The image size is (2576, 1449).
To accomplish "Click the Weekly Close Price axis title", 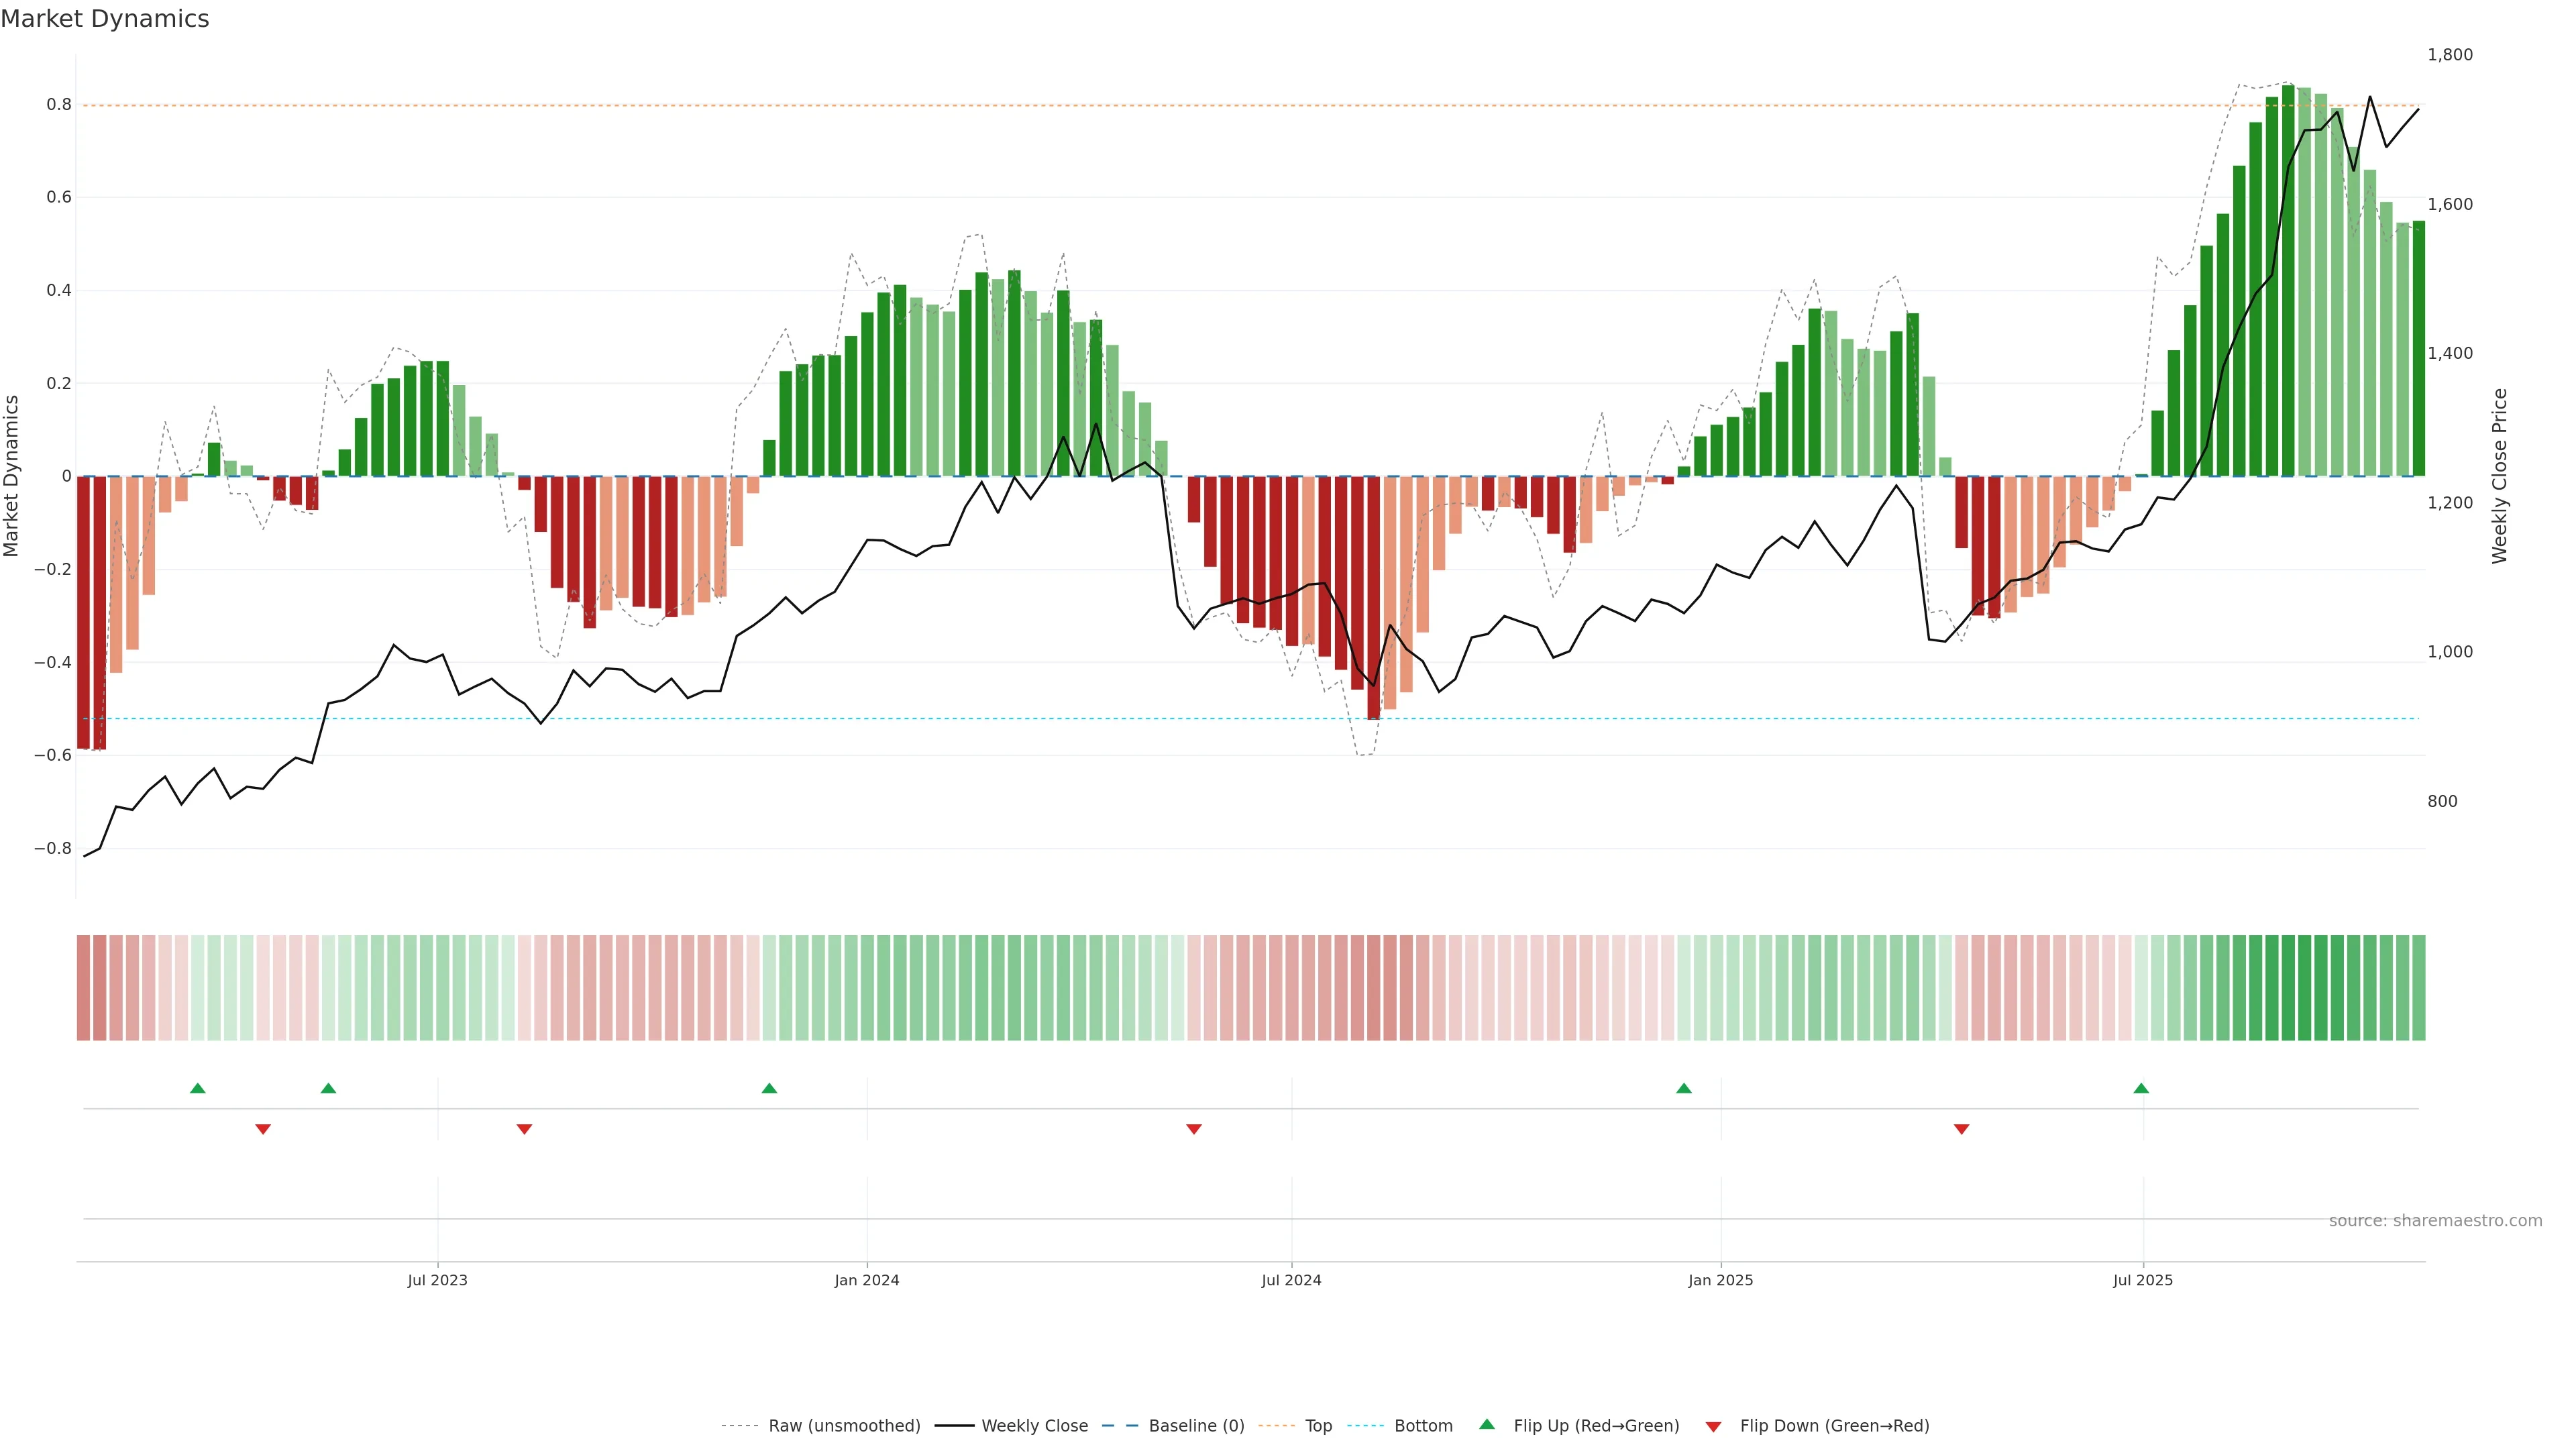I will (2500, 476).
